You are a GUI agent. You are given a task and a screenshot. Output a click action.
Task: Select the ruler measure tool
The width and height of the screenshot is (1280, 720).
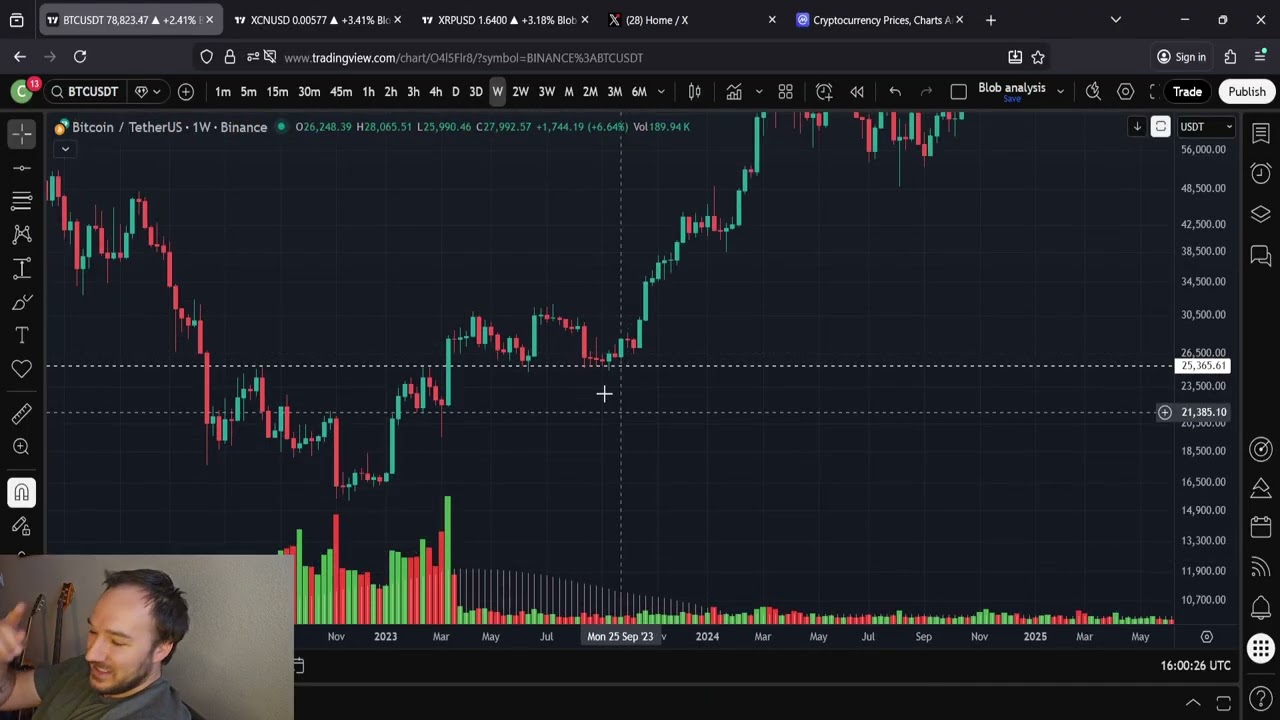[21, 414]
